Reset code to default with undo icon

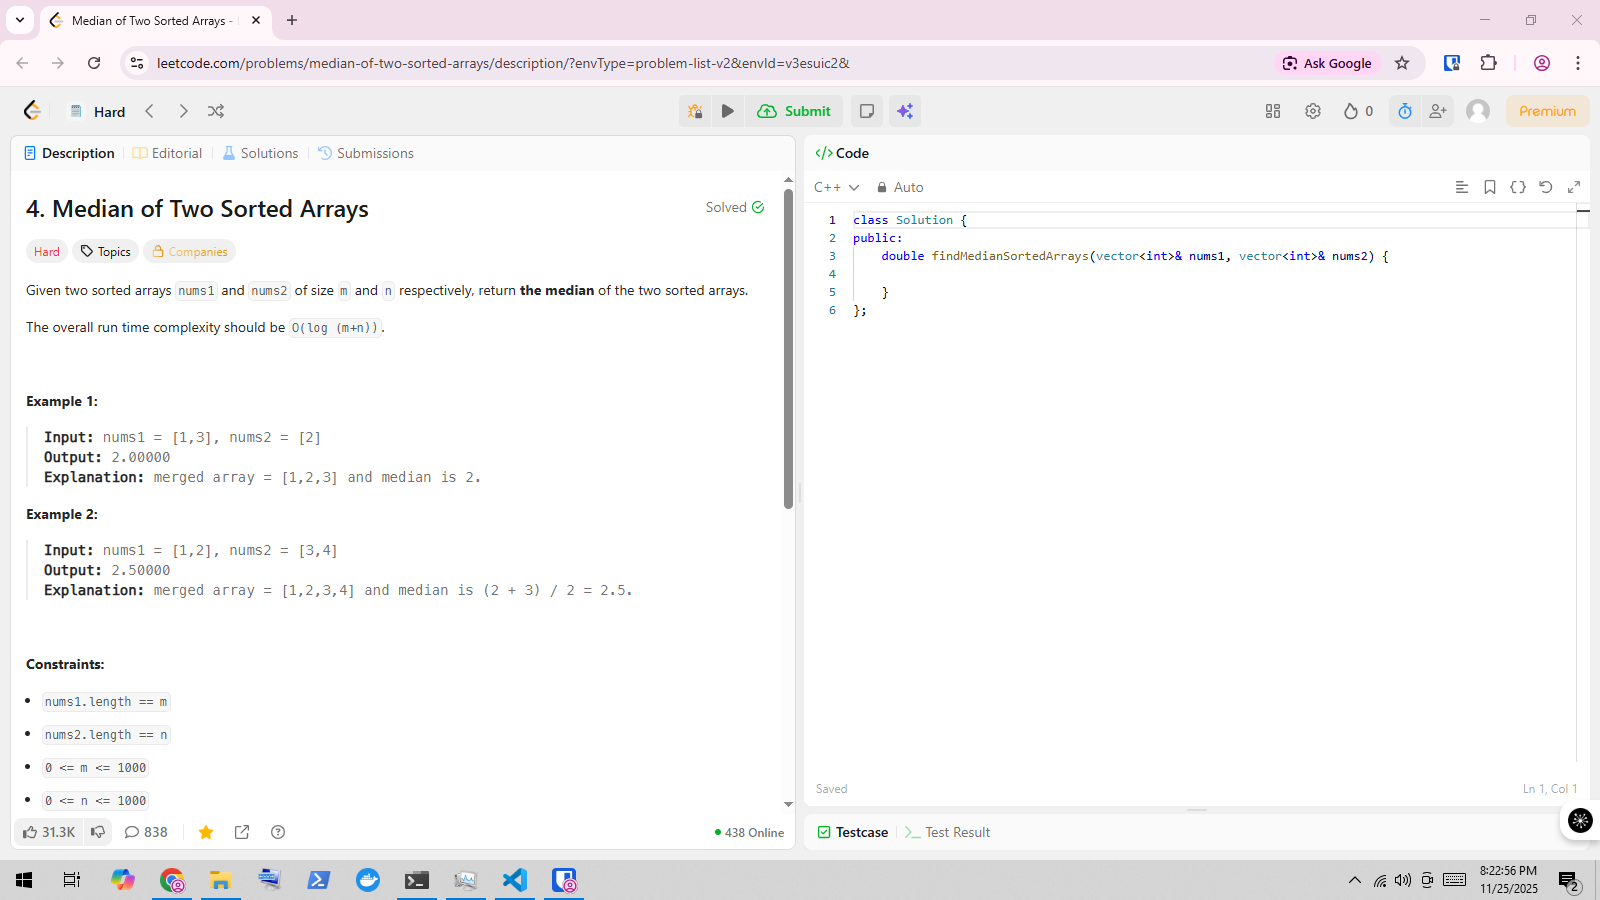tap(1546, 187)
